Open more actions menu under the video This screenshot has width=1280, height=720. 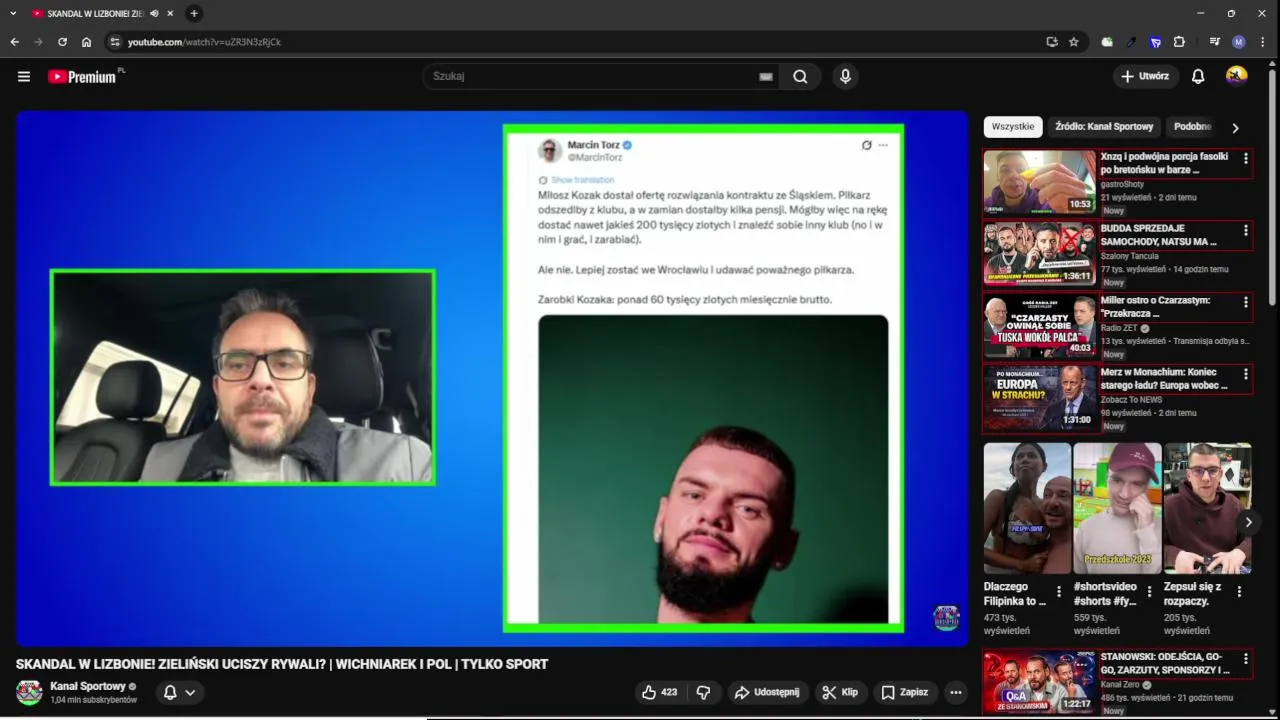point(955,692)
